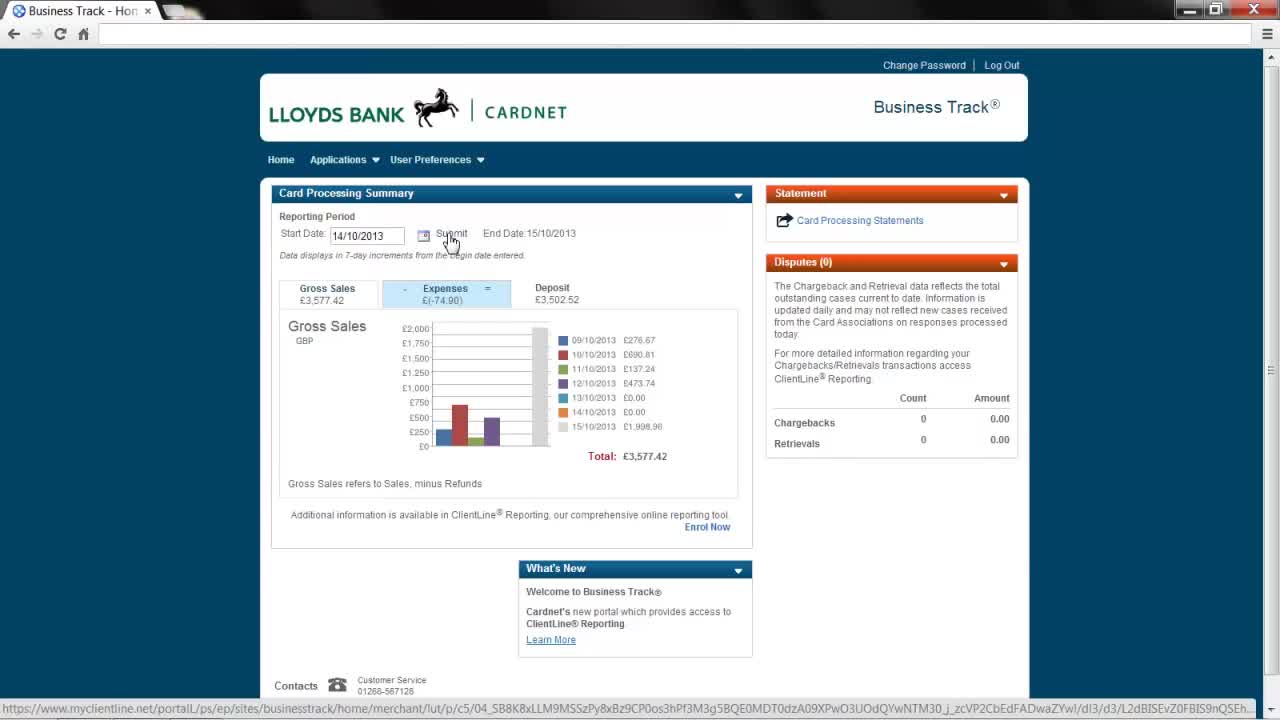1280x720 pixels.
Task: Collapse the Disputes panel
Action: (1003, 264)
